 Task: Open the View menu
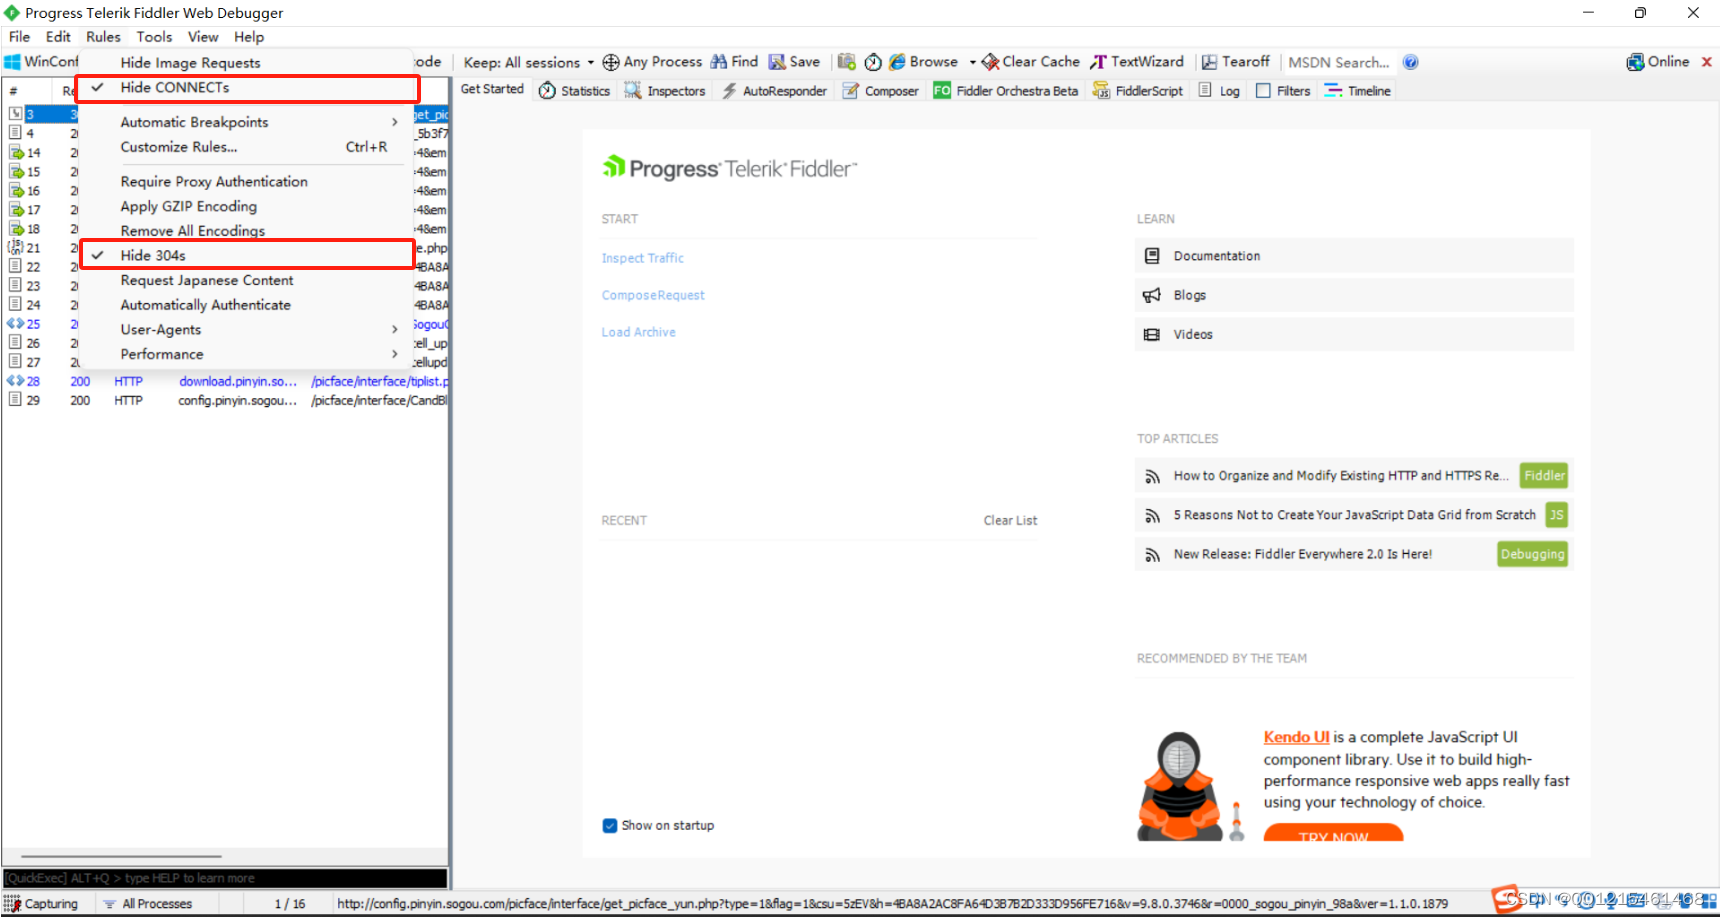pyautogui.click(x=203, y=37)
